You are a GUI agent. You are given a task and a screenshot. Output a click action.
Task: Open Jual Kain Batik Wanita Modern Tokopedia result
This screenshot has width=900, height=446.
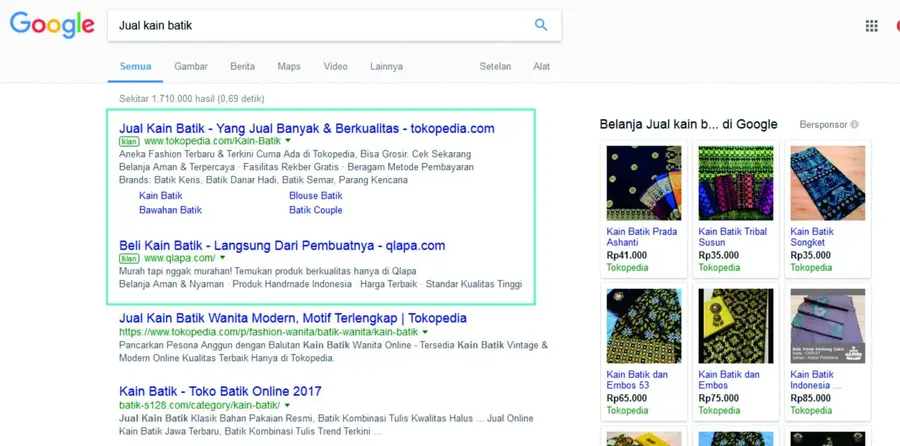tap(293, 318)
